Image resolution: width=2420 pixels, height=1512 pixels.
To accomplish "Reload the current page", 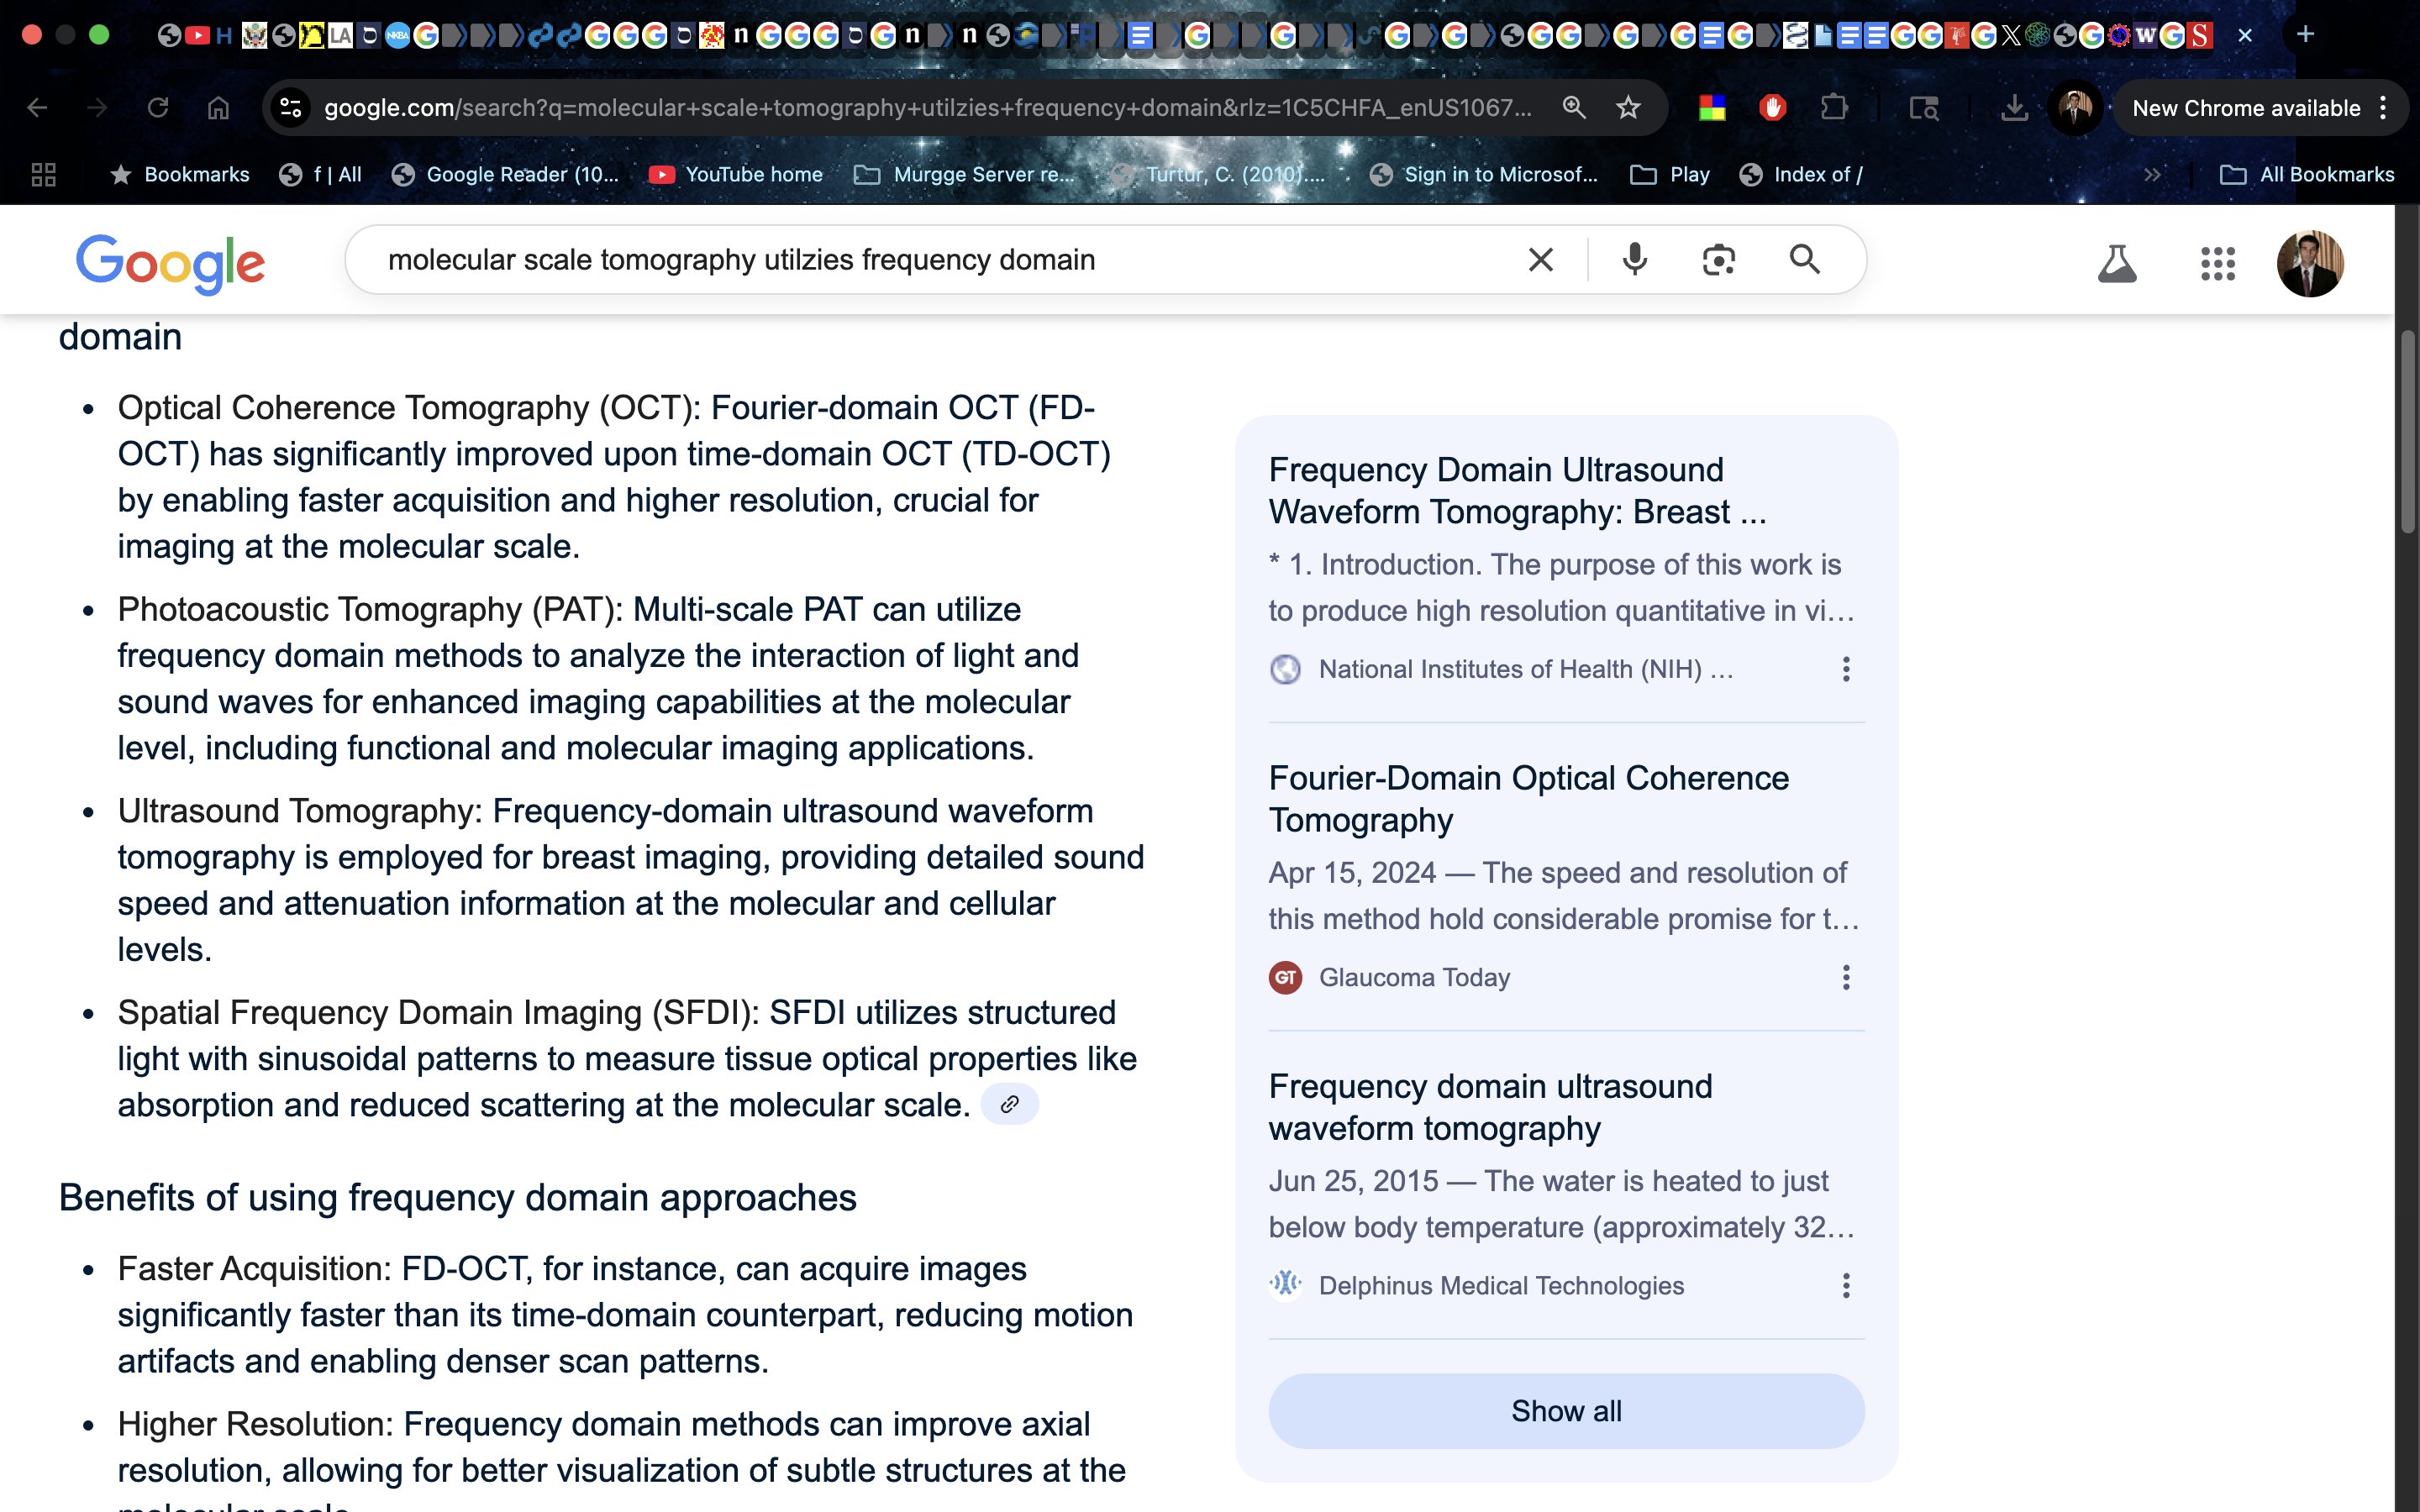I will [x=158, y=108].
